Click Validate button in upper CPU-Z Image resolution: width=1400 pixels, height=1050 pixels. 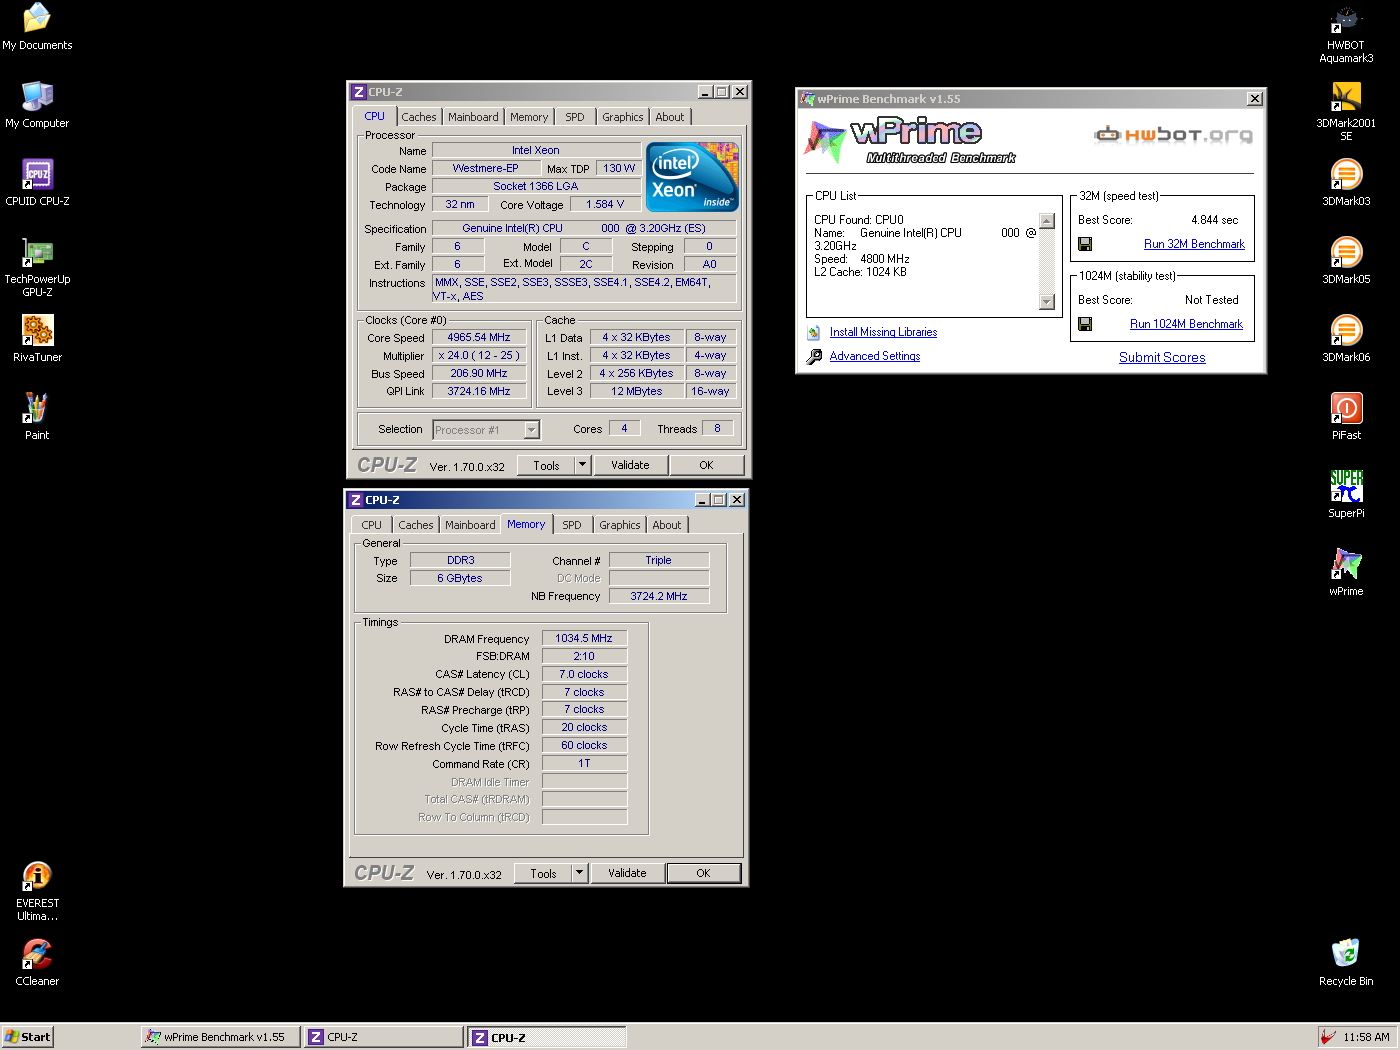[x=631, y=465]
